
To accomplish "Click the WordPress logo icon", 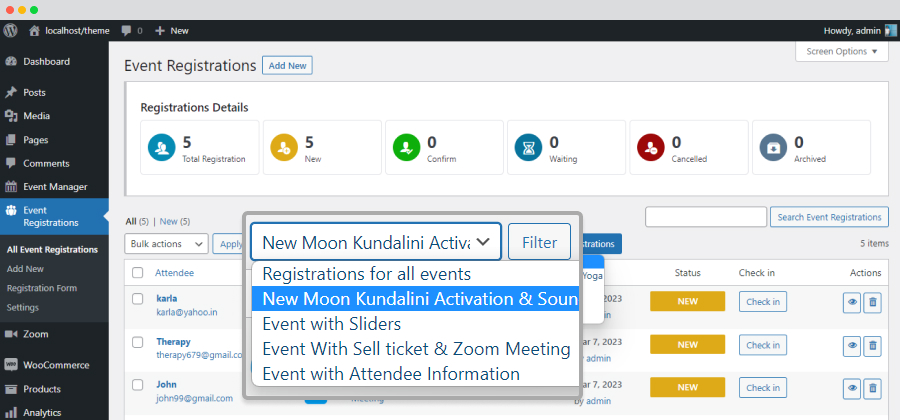I will coord(11,30).
